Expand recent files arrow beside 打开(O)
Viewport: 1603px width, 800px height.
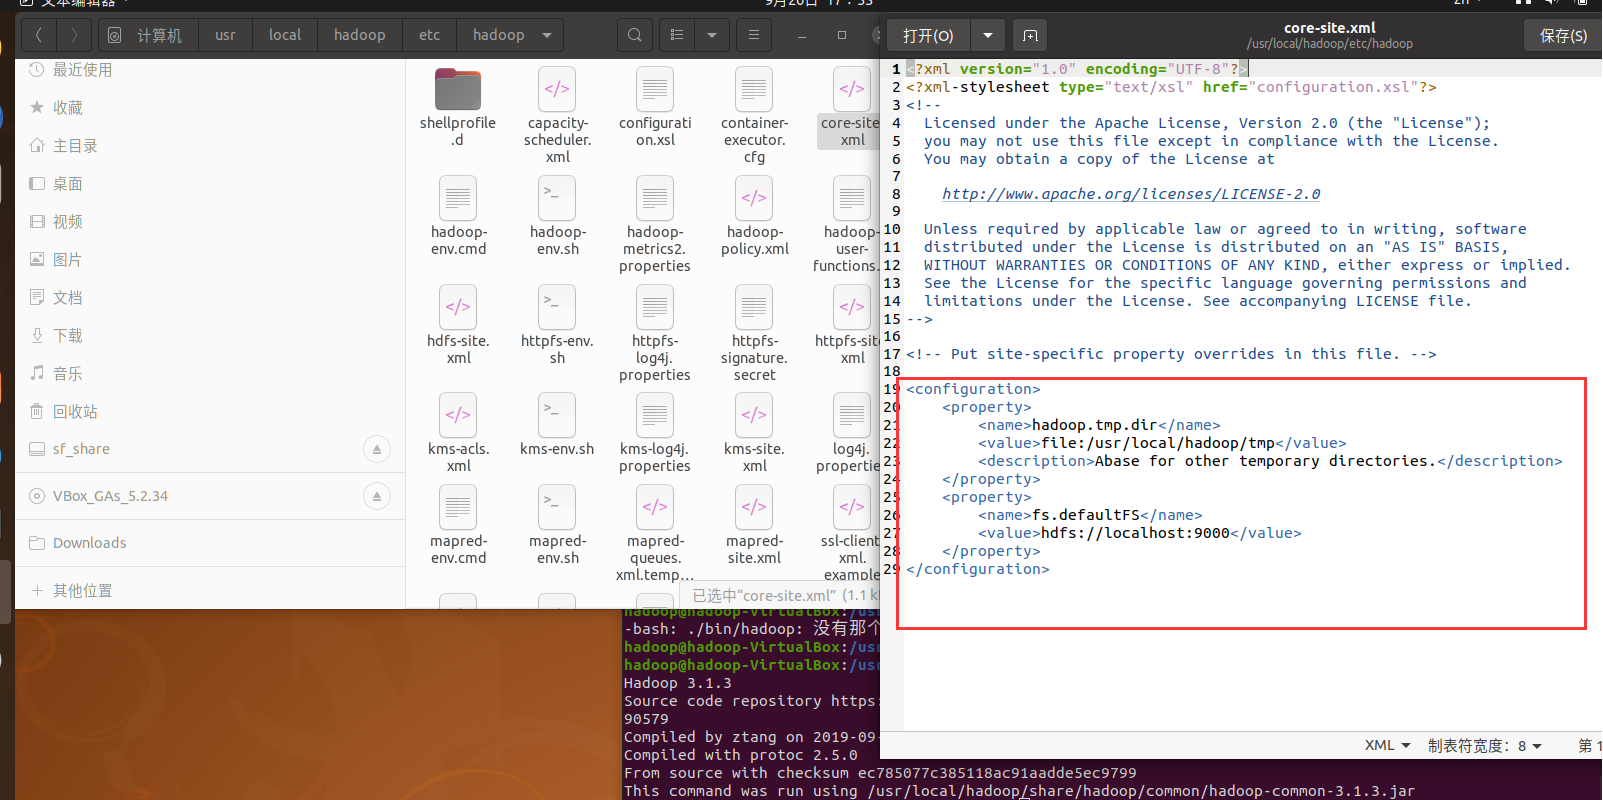[x=987, y=36]
